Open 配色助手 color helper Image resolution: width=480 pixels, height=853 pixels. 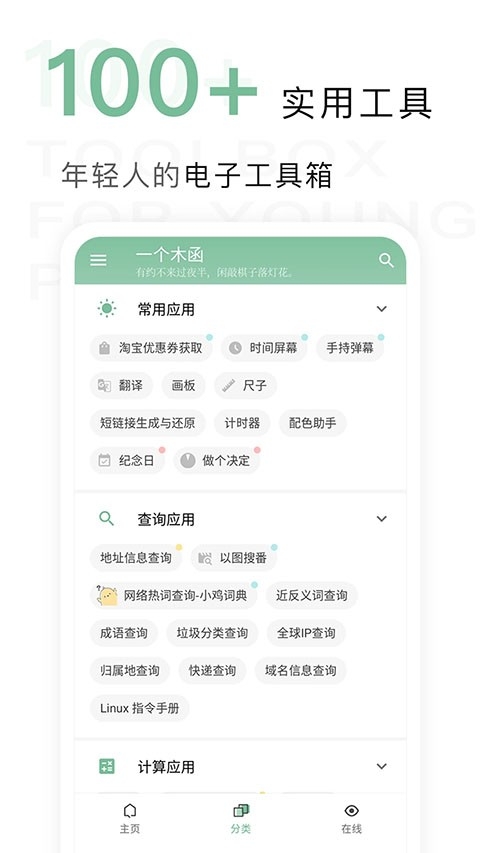[312, 423]
